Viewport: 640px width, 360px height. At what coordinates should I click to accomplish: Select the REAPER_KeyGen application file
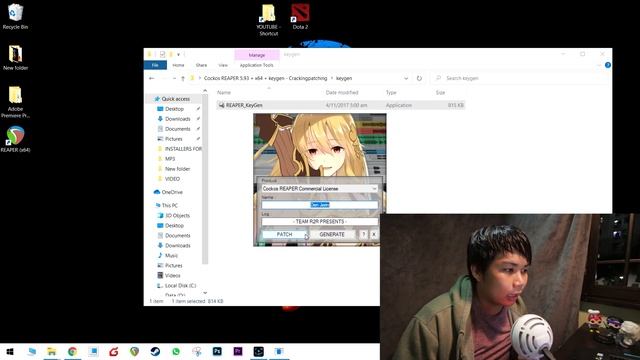341,105
